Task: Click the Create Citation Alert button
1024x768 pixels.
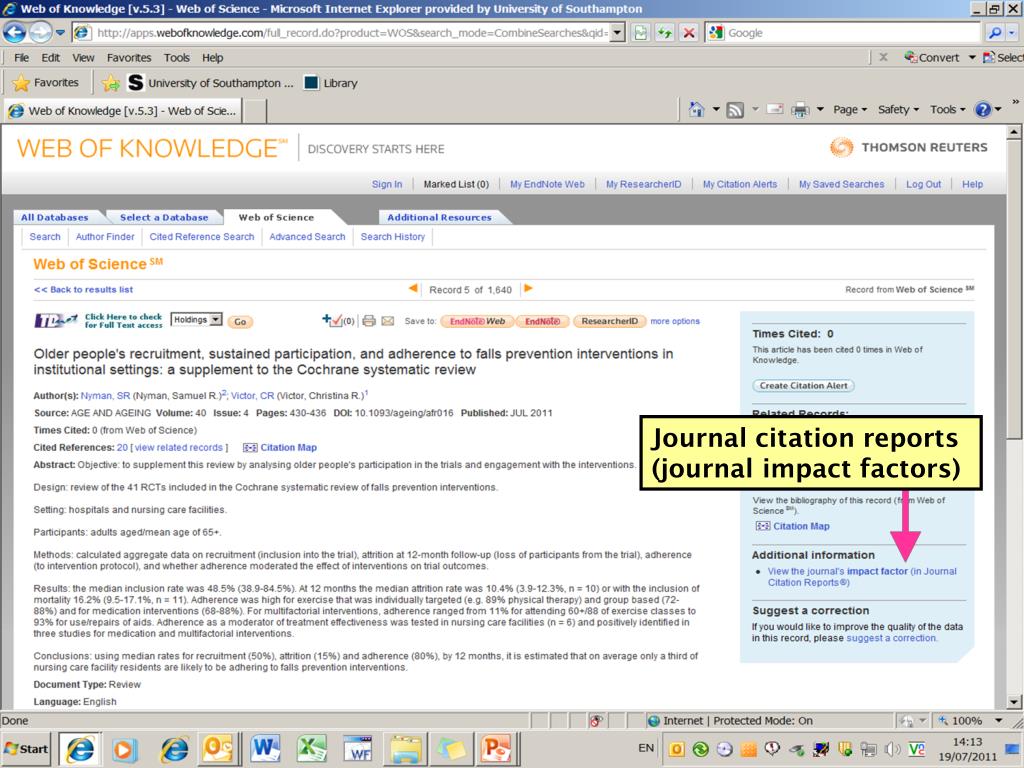Action: point(803,385)
